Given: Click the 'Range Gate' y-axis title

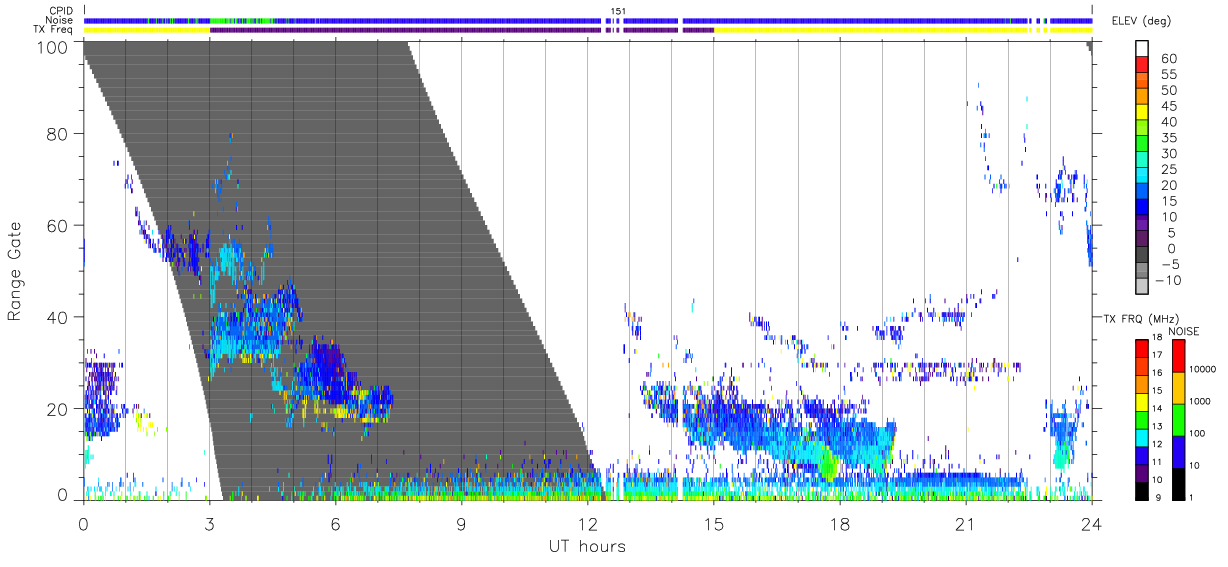Looking at the screenshot, I should 15,273.
